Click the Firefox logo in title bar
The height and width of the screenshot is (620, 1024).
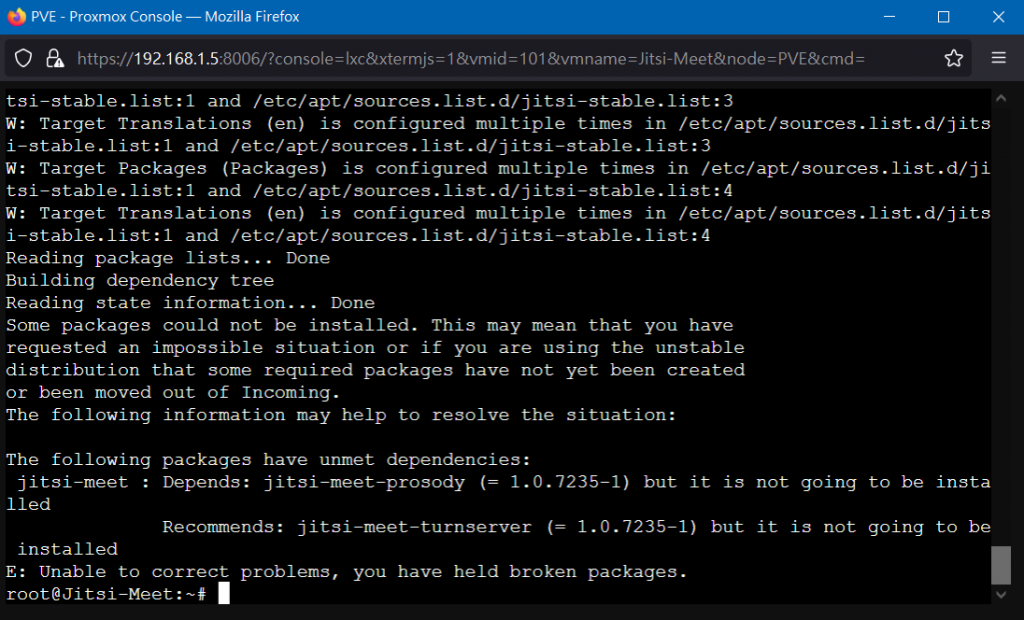coord(16,16)
